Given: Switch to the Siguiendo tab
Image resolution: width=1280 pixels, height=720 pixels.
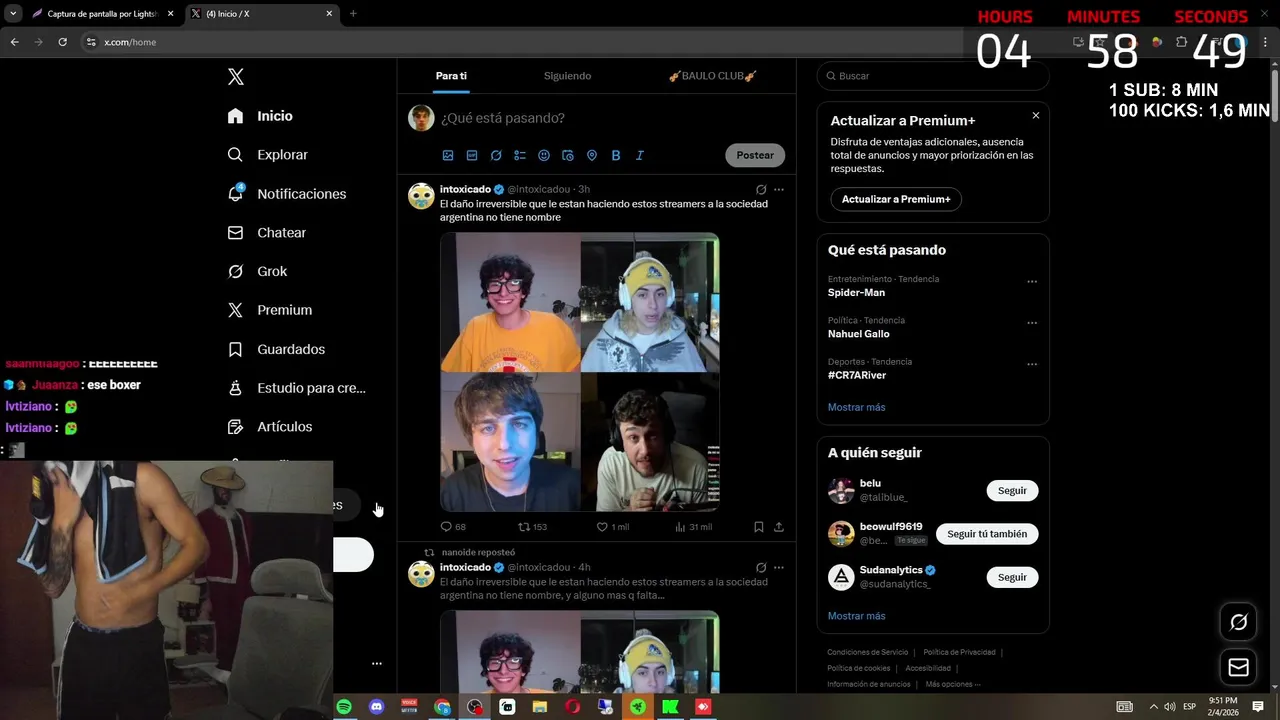Looking at the screenshot, I should (x=567, y=76).
